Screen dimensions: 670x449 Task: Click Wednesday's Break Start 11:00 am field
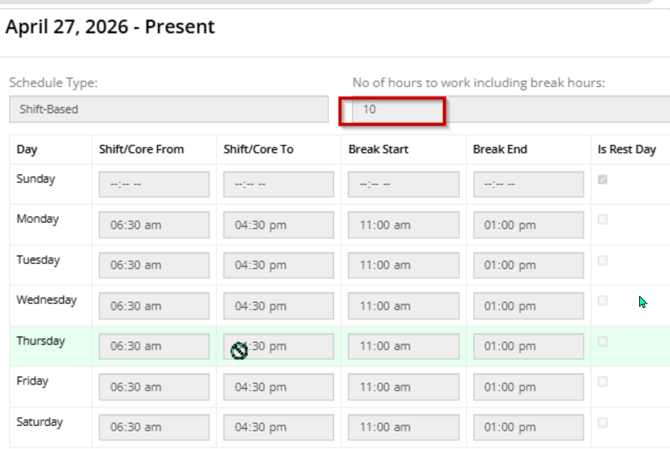(x=403, y=306)
